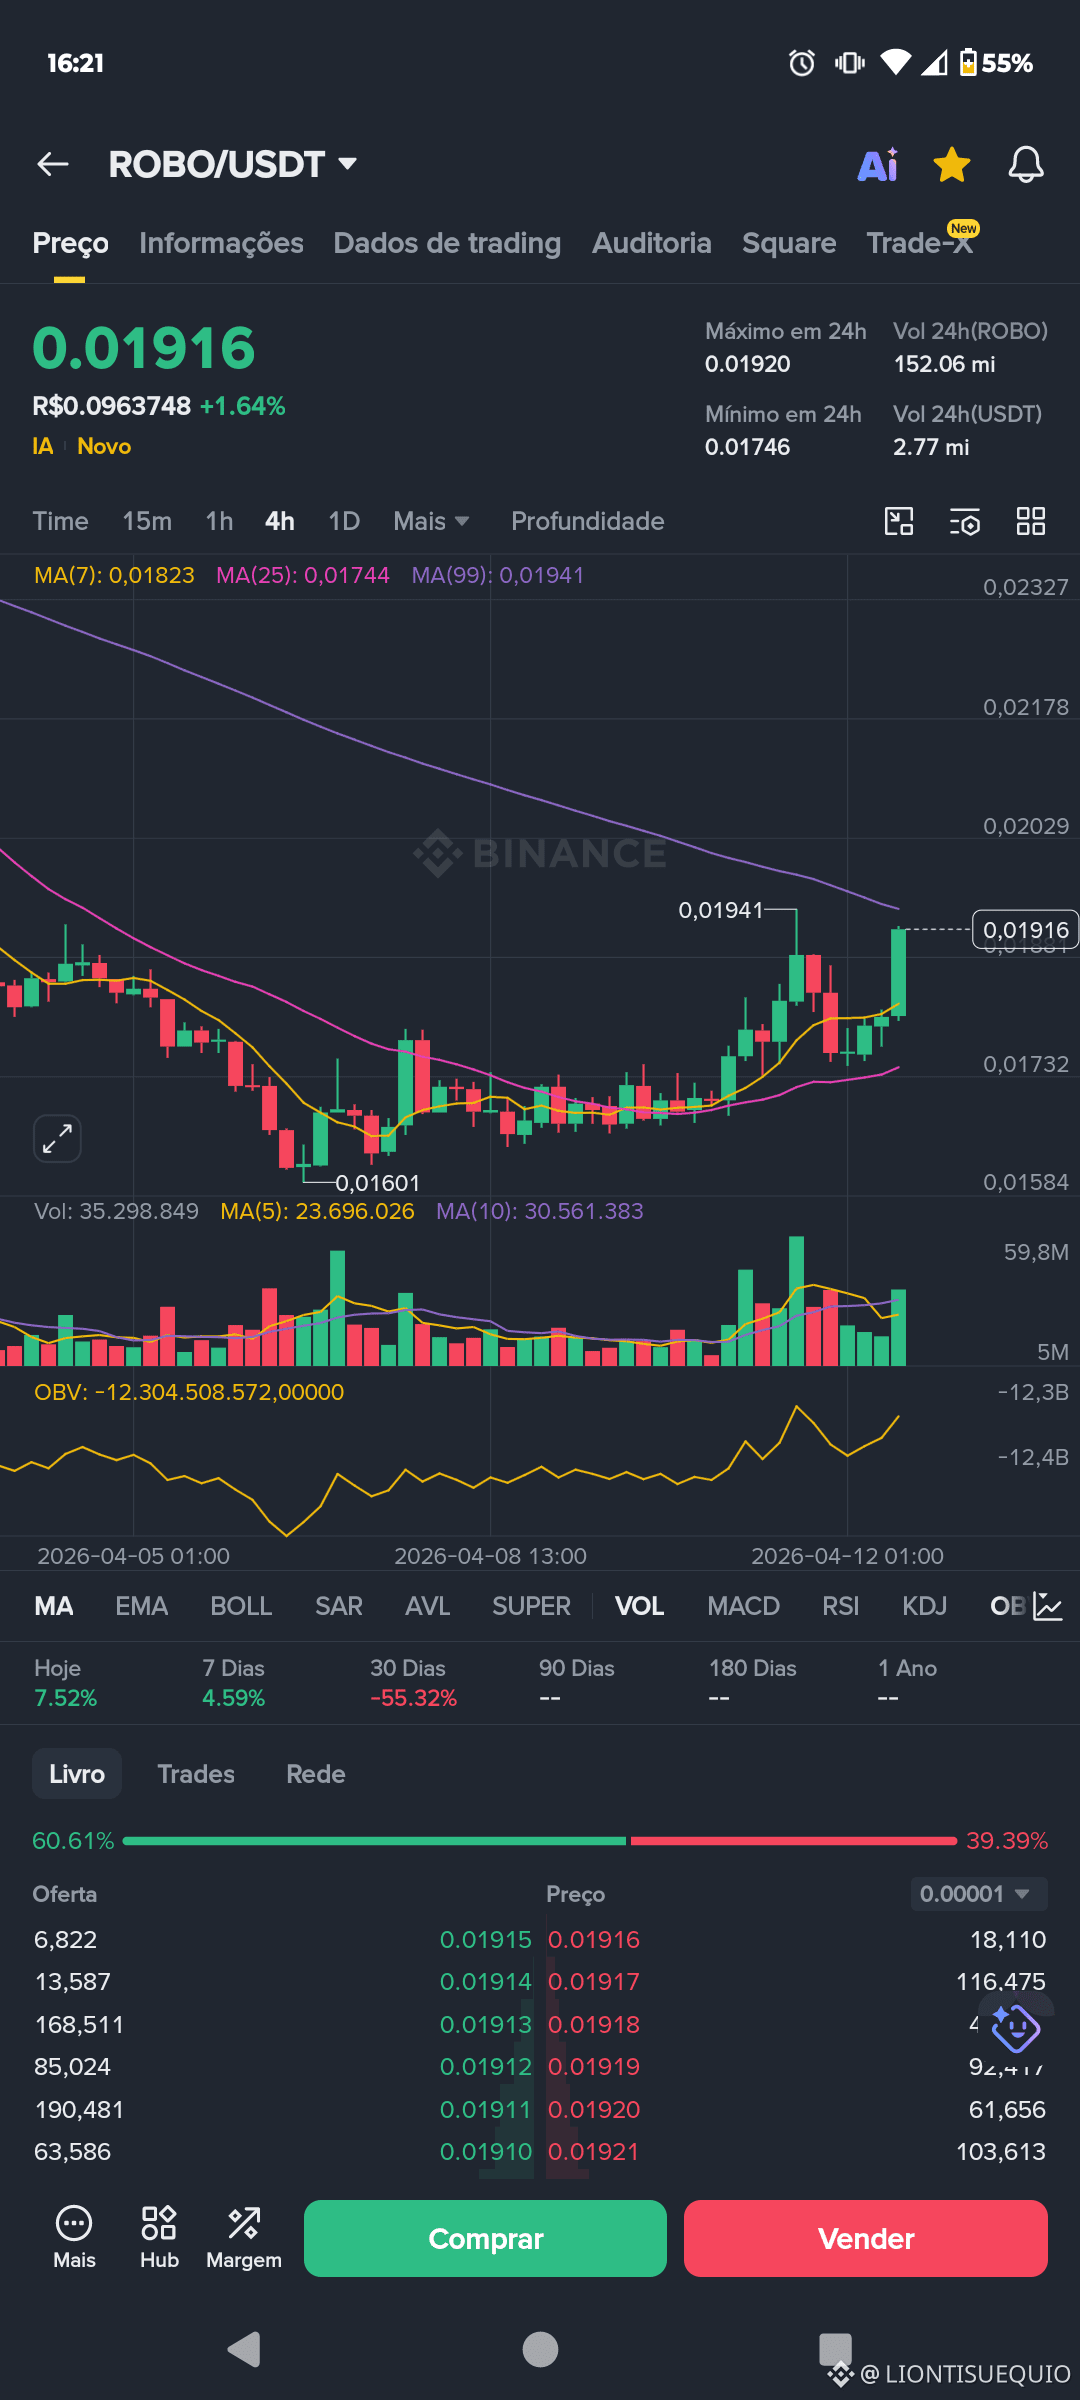
Task: Switch to the Auditoria tab
Action: point(652,243)
